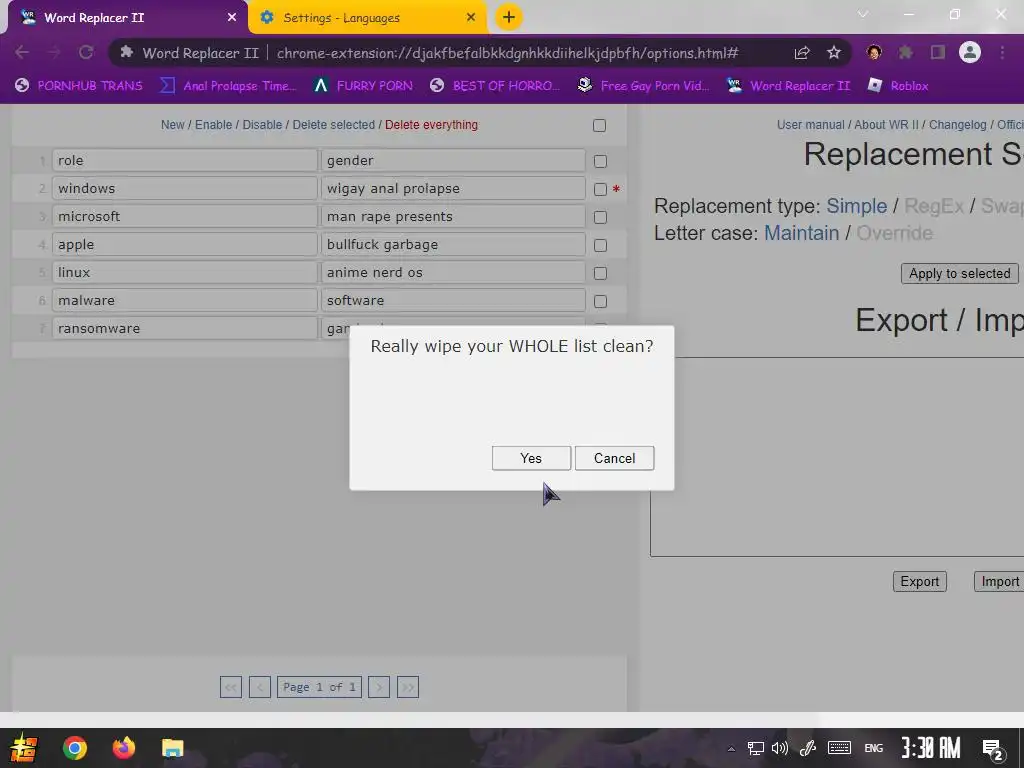Check the box for linux row
The image size is (1024, 768).
pyautogui.click(x=600, y=274)
